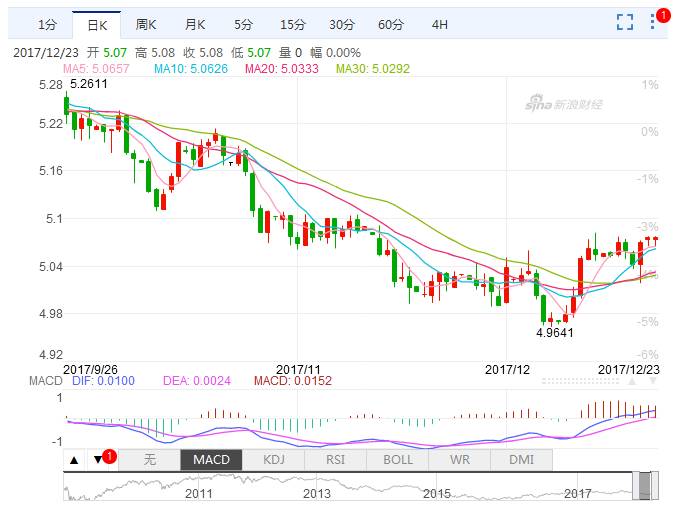
Task: Enable the KDJ indicator
Action: pos(273,460)
